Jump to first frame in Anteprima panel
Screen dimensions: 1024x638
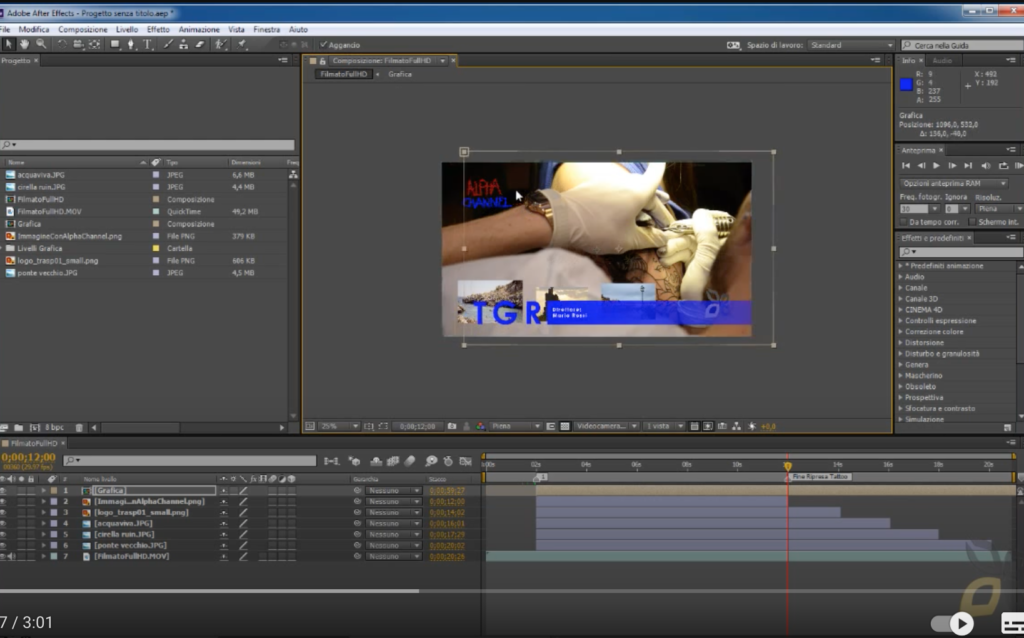click(906, 166)
